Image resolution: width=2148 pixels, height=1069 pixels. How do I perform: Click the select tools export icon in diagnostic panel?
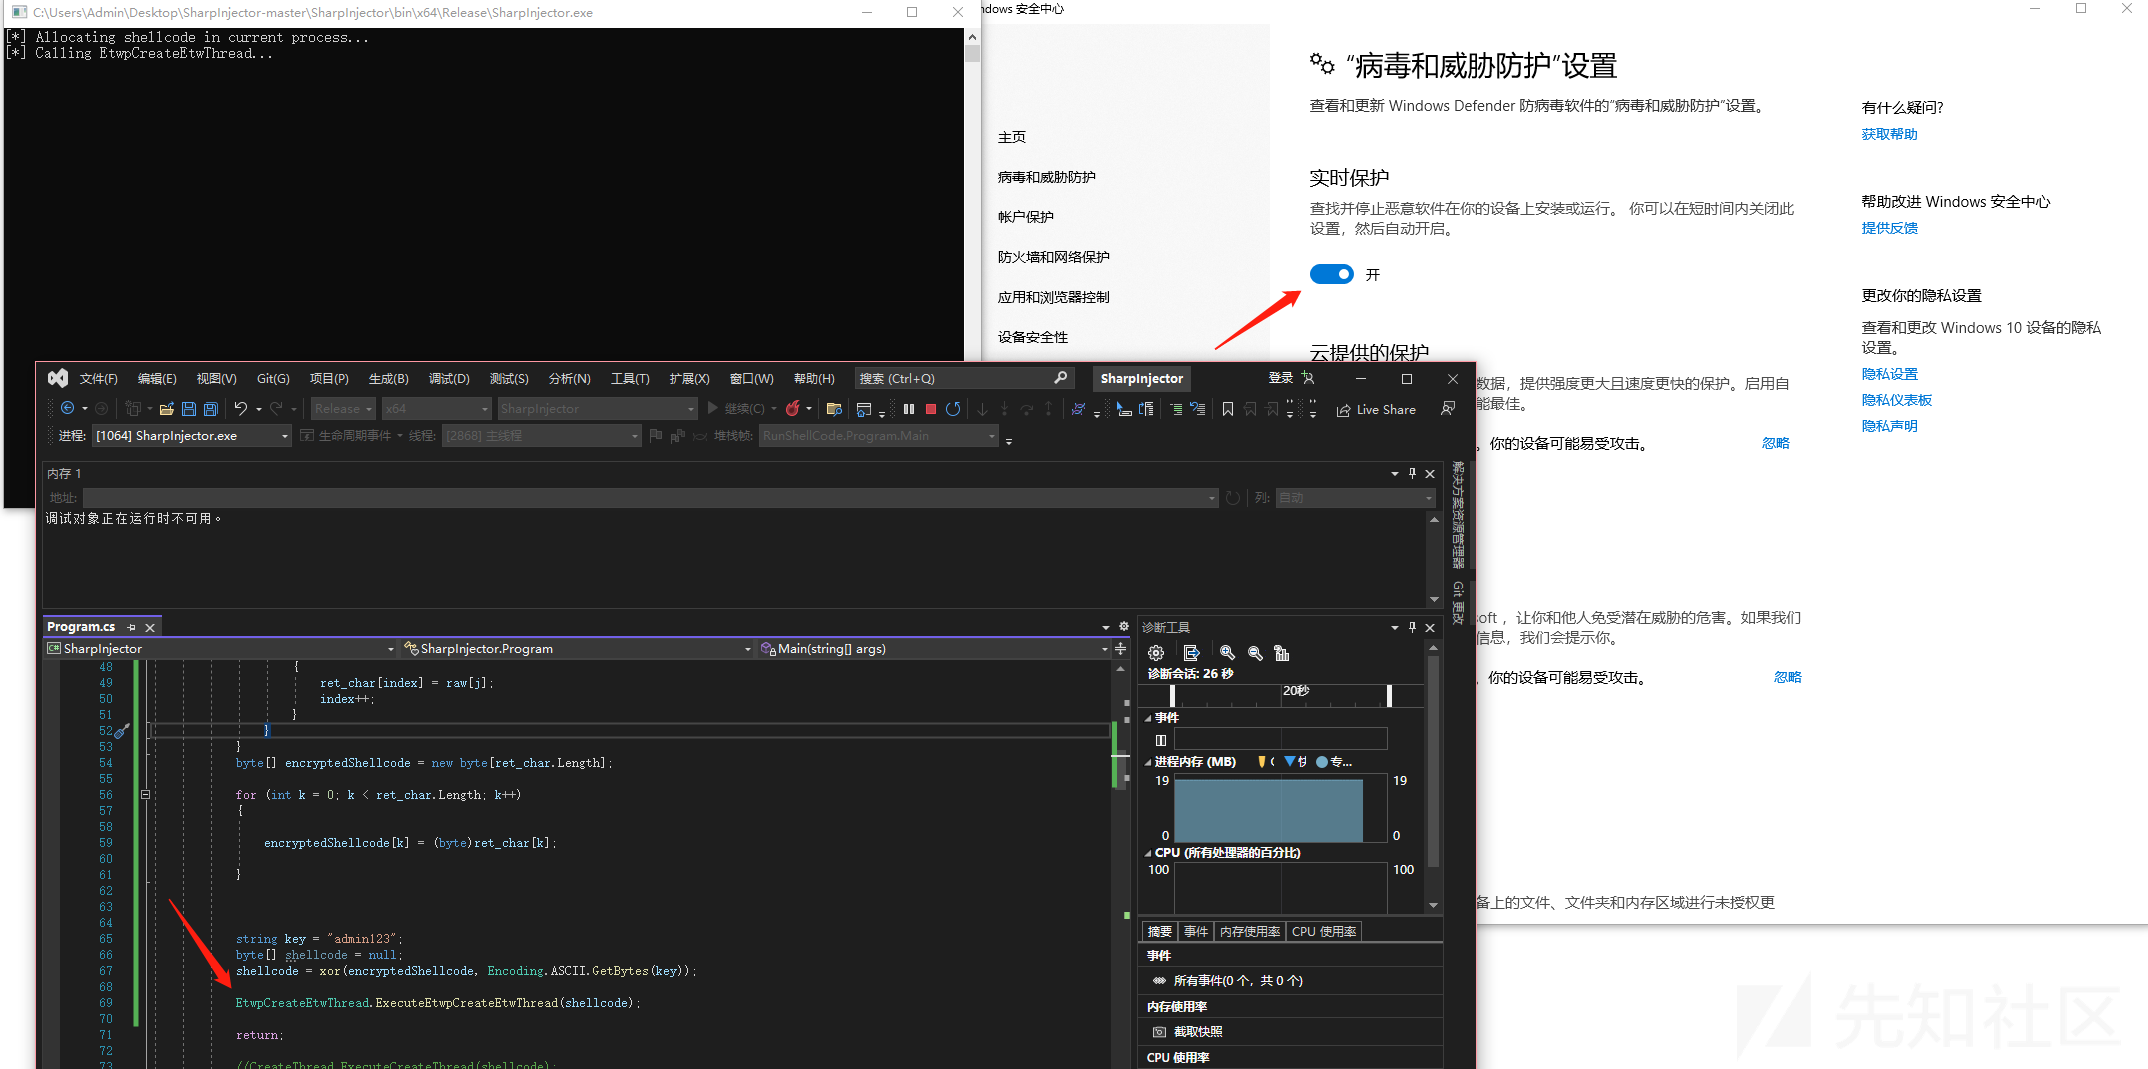point(1191,653)
